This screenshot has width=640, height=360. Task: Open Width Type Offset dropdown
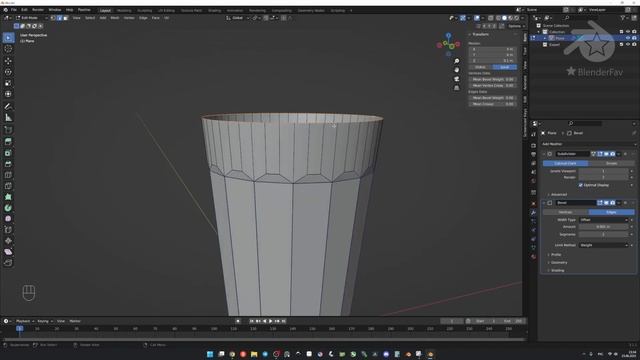[604, 220]
